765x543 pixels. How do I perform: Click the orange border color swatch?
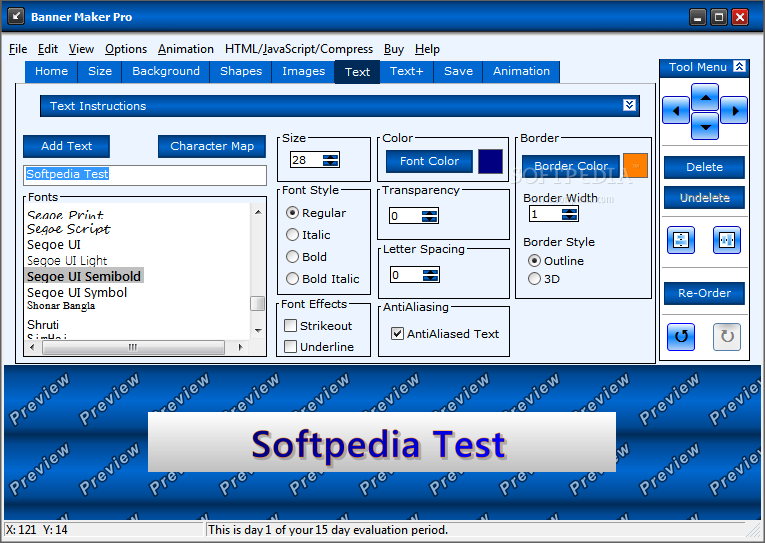click(x=635, y=165)
